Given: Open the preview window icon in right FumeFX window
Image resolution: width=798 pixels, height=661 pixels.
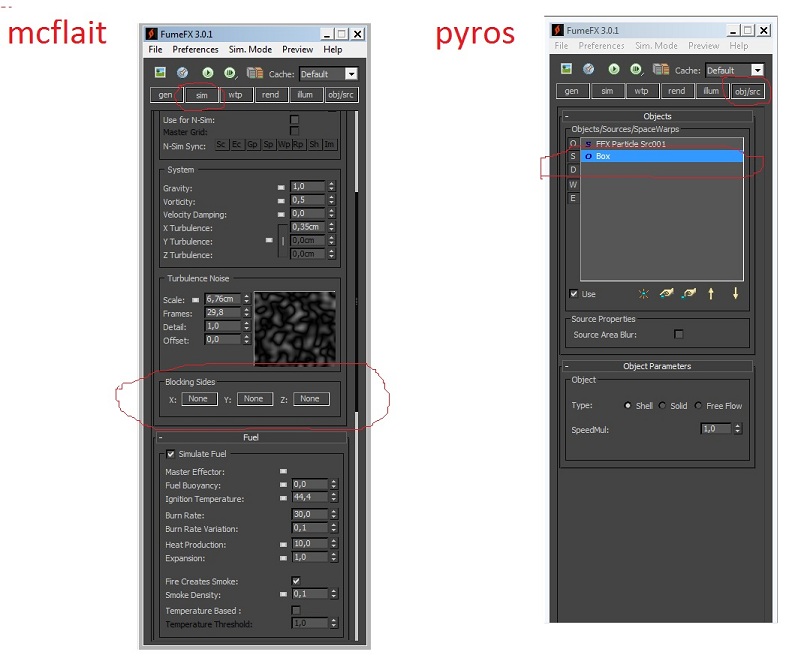Looking at the screenshot, I should pos(566,69).
